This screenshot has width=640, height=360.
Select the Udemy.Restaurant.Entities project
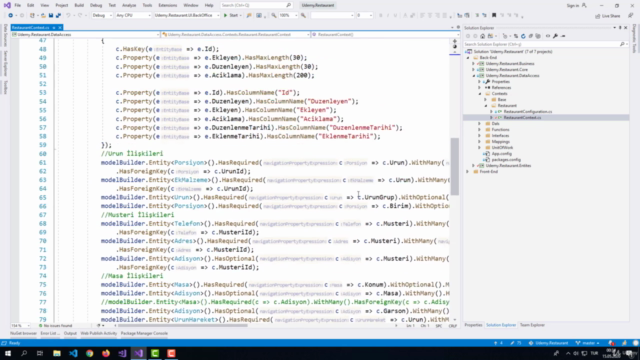coord(508,166)
